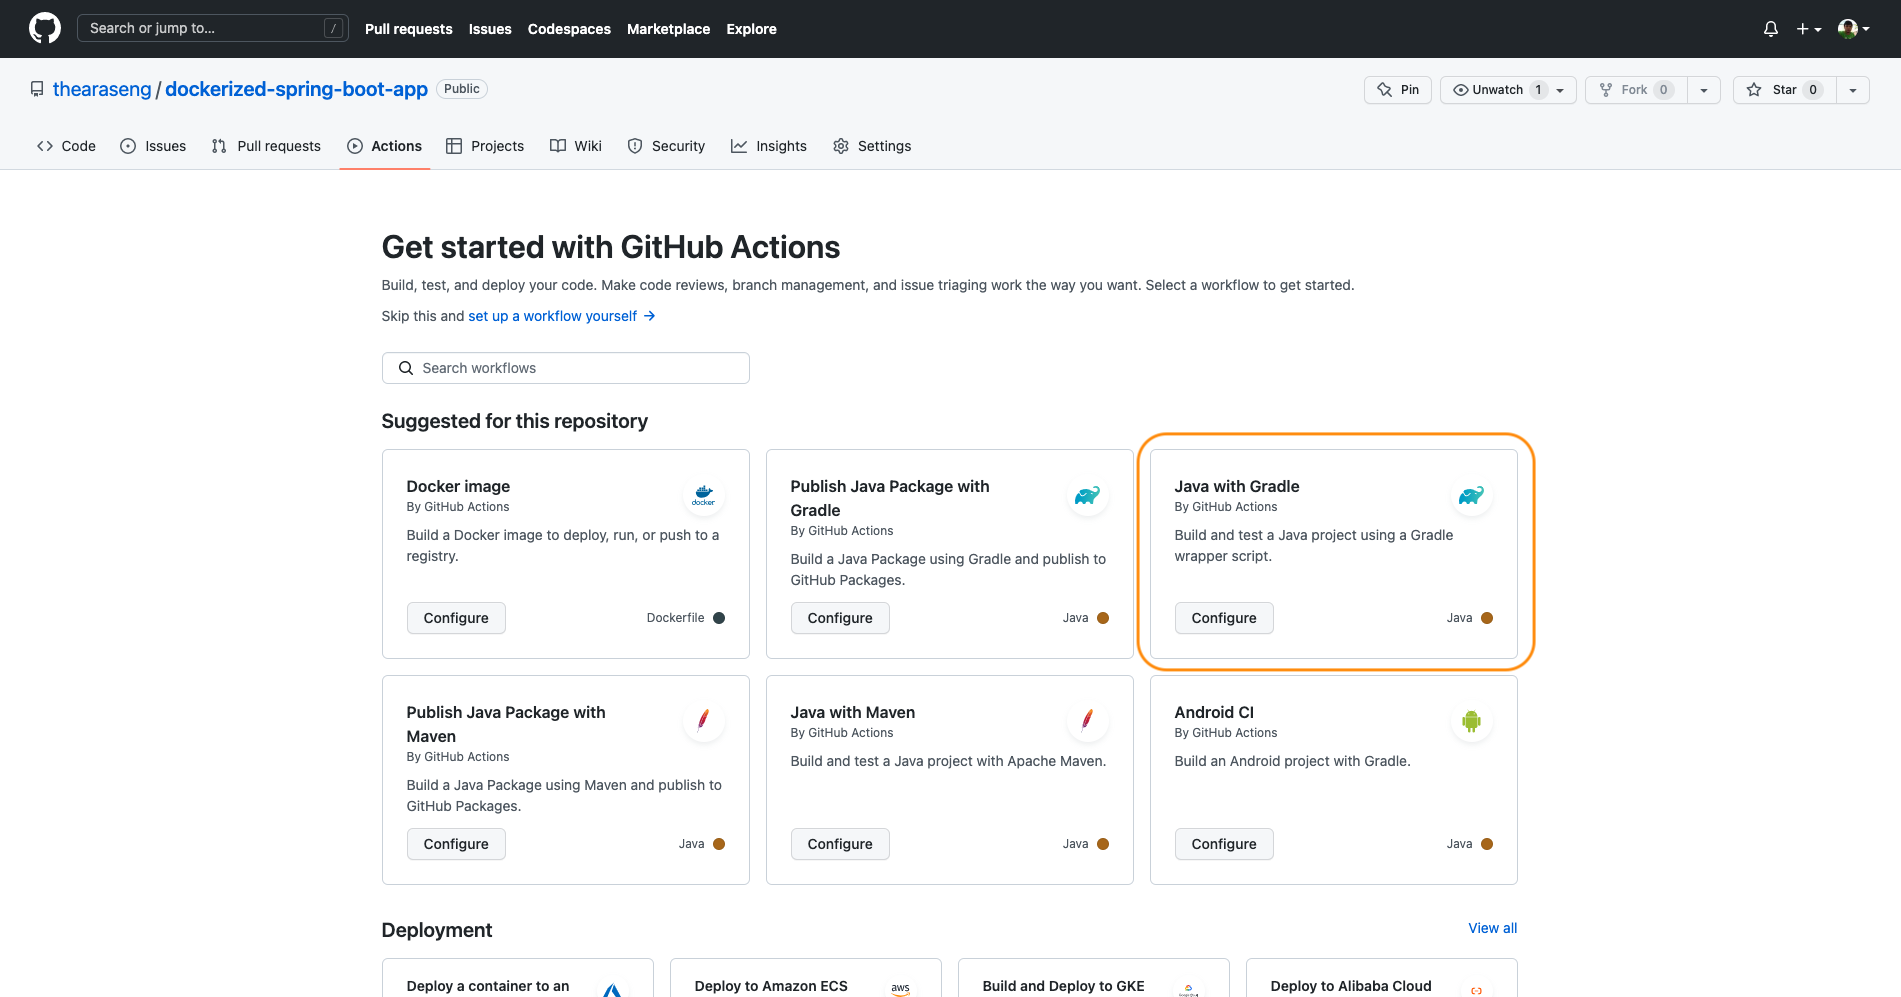Configure the Java with Gradle workflow
Viewport: 1901px width, 997px height.
[1224, 618]
